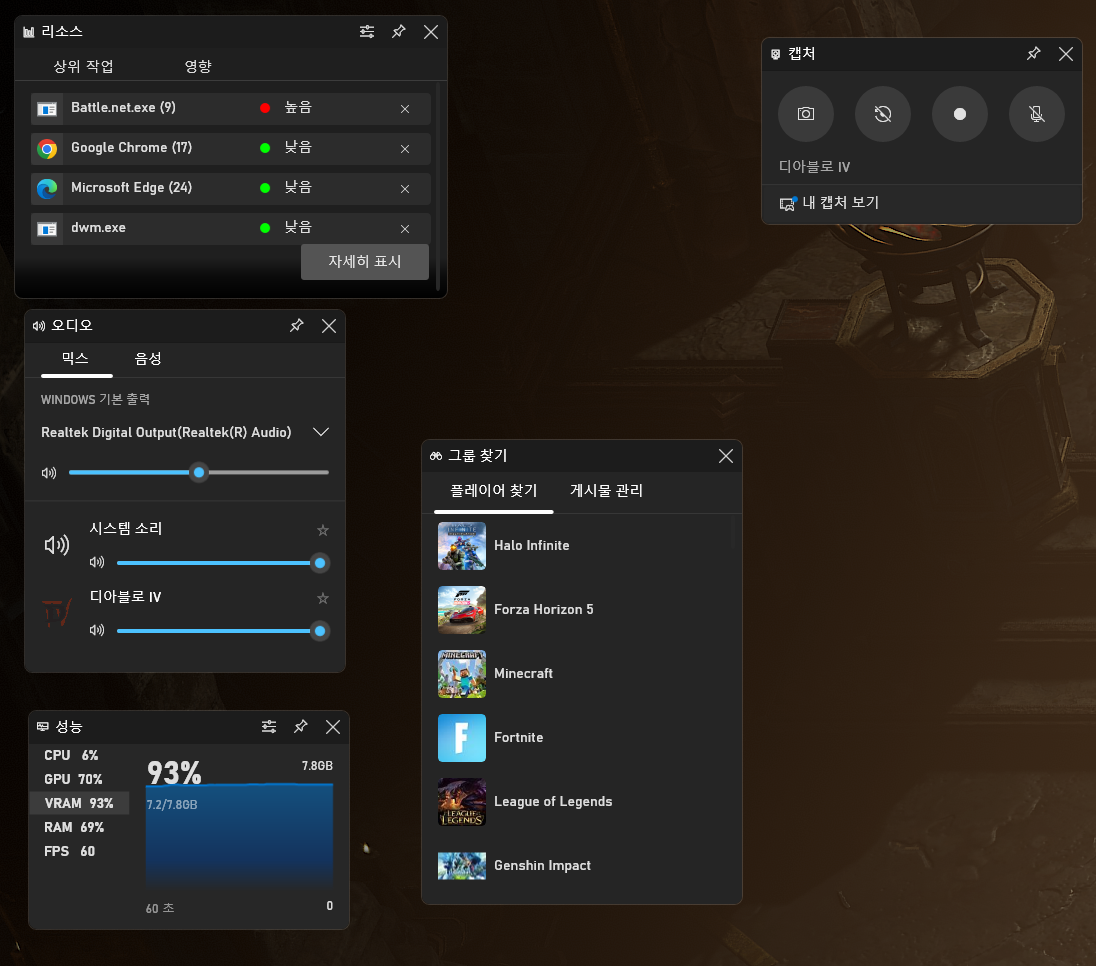Switch to 플레이어 찾기 tab

493,491
